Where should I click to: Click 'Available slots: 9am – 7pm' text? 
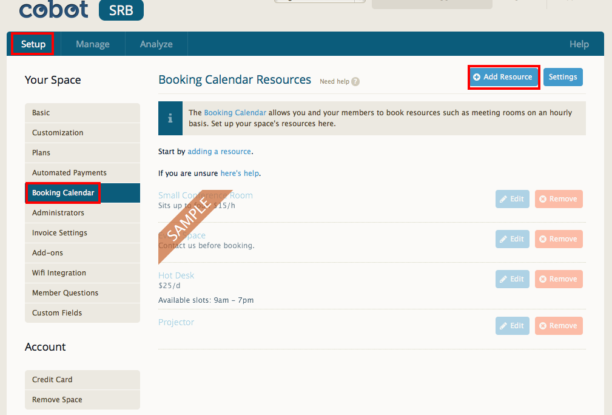point(206,300)
